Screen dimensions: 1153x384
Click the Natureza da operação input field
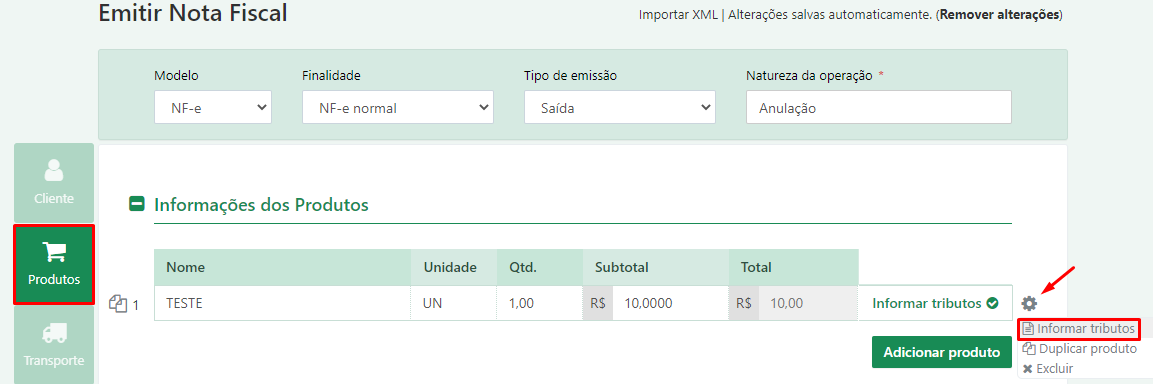tap(879, 107)
